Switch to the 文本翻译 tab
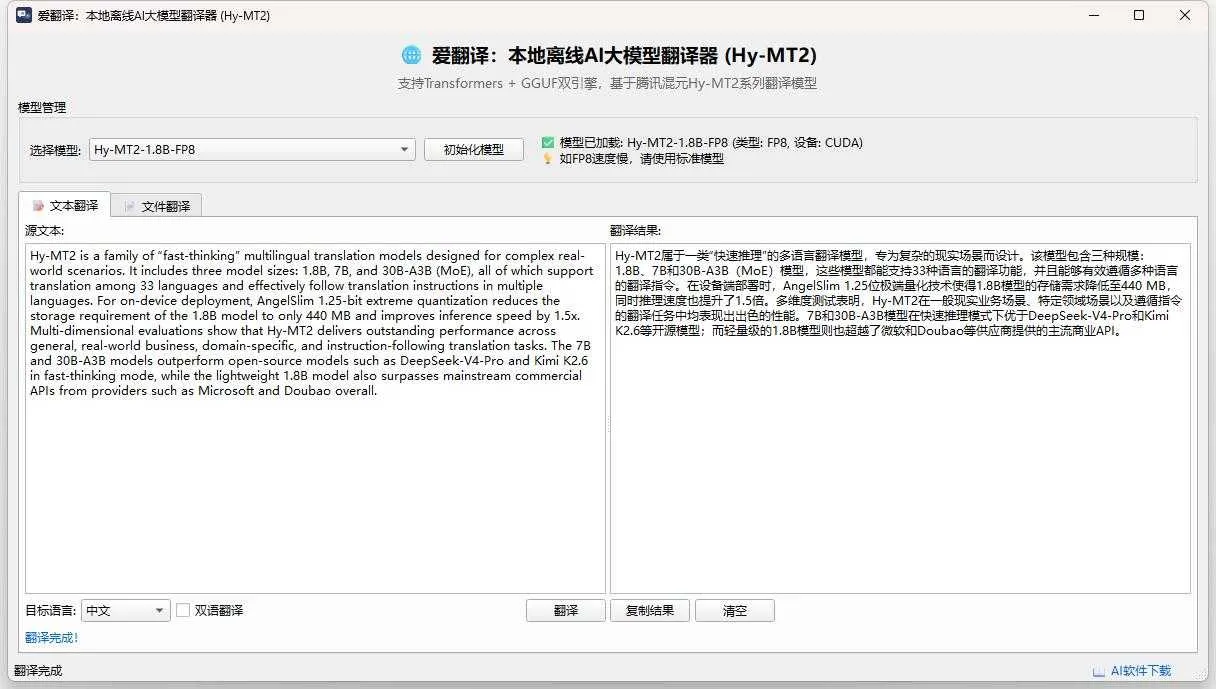Viewport: 1216px width, 689px height. coord(65,205)
